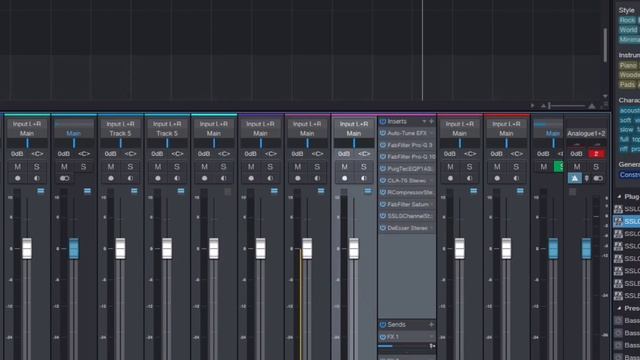The image size is (640, 360).
Task: Toggle the Sends power icon
Action: 383,325
